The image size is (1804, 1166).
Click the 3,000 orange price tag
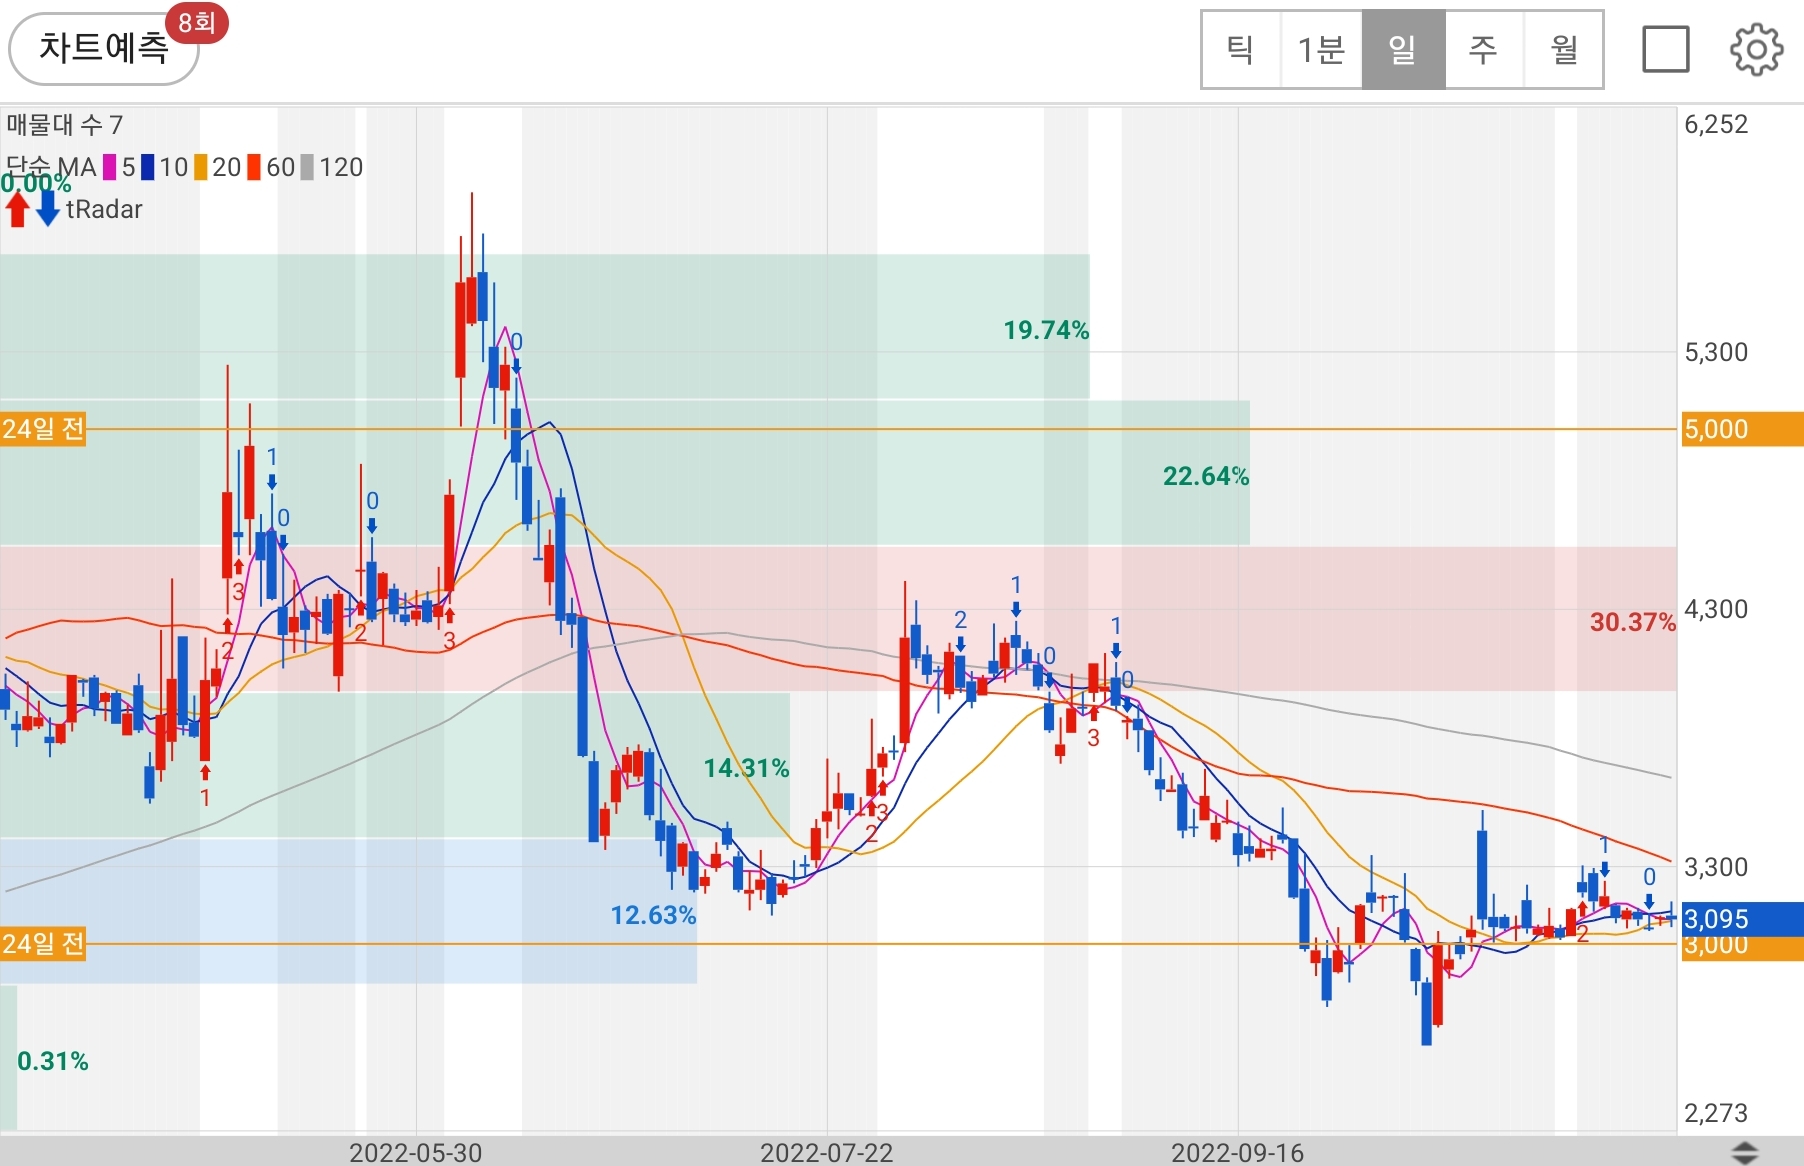click(x=1741, y=947)
